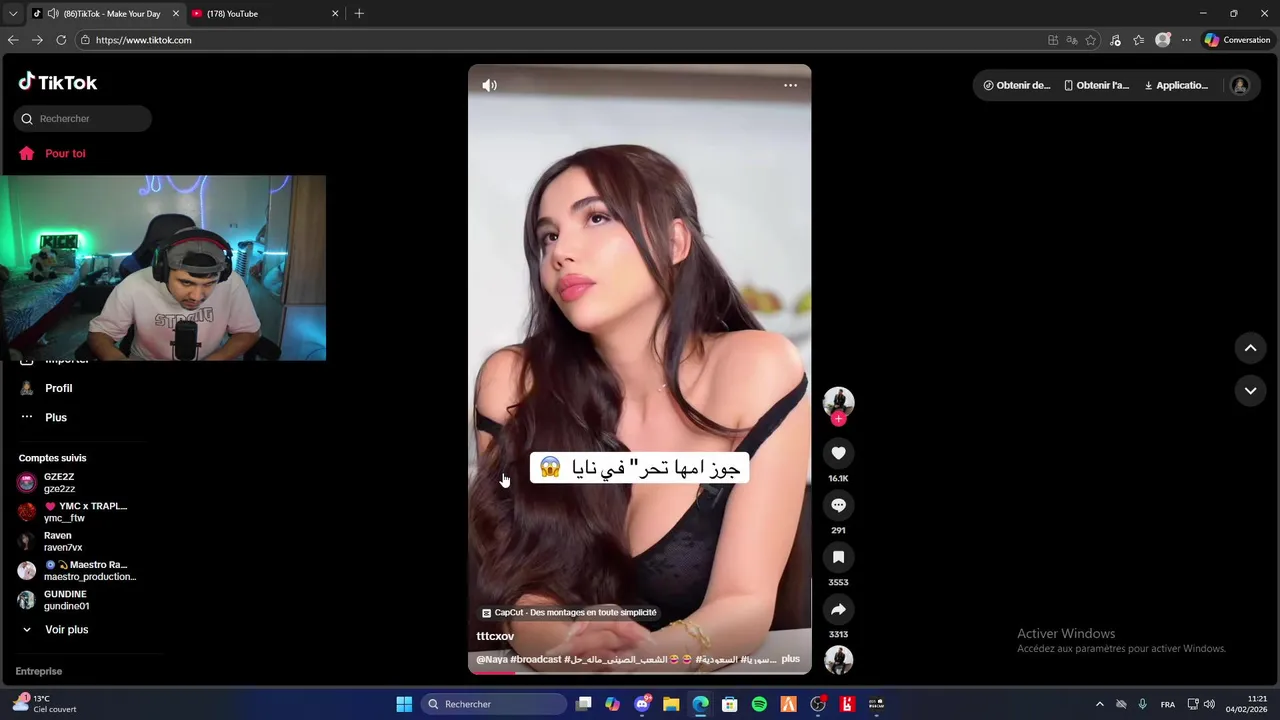Click the #broadcast hashtag
1280x720 pixels.
click(535, 660)
